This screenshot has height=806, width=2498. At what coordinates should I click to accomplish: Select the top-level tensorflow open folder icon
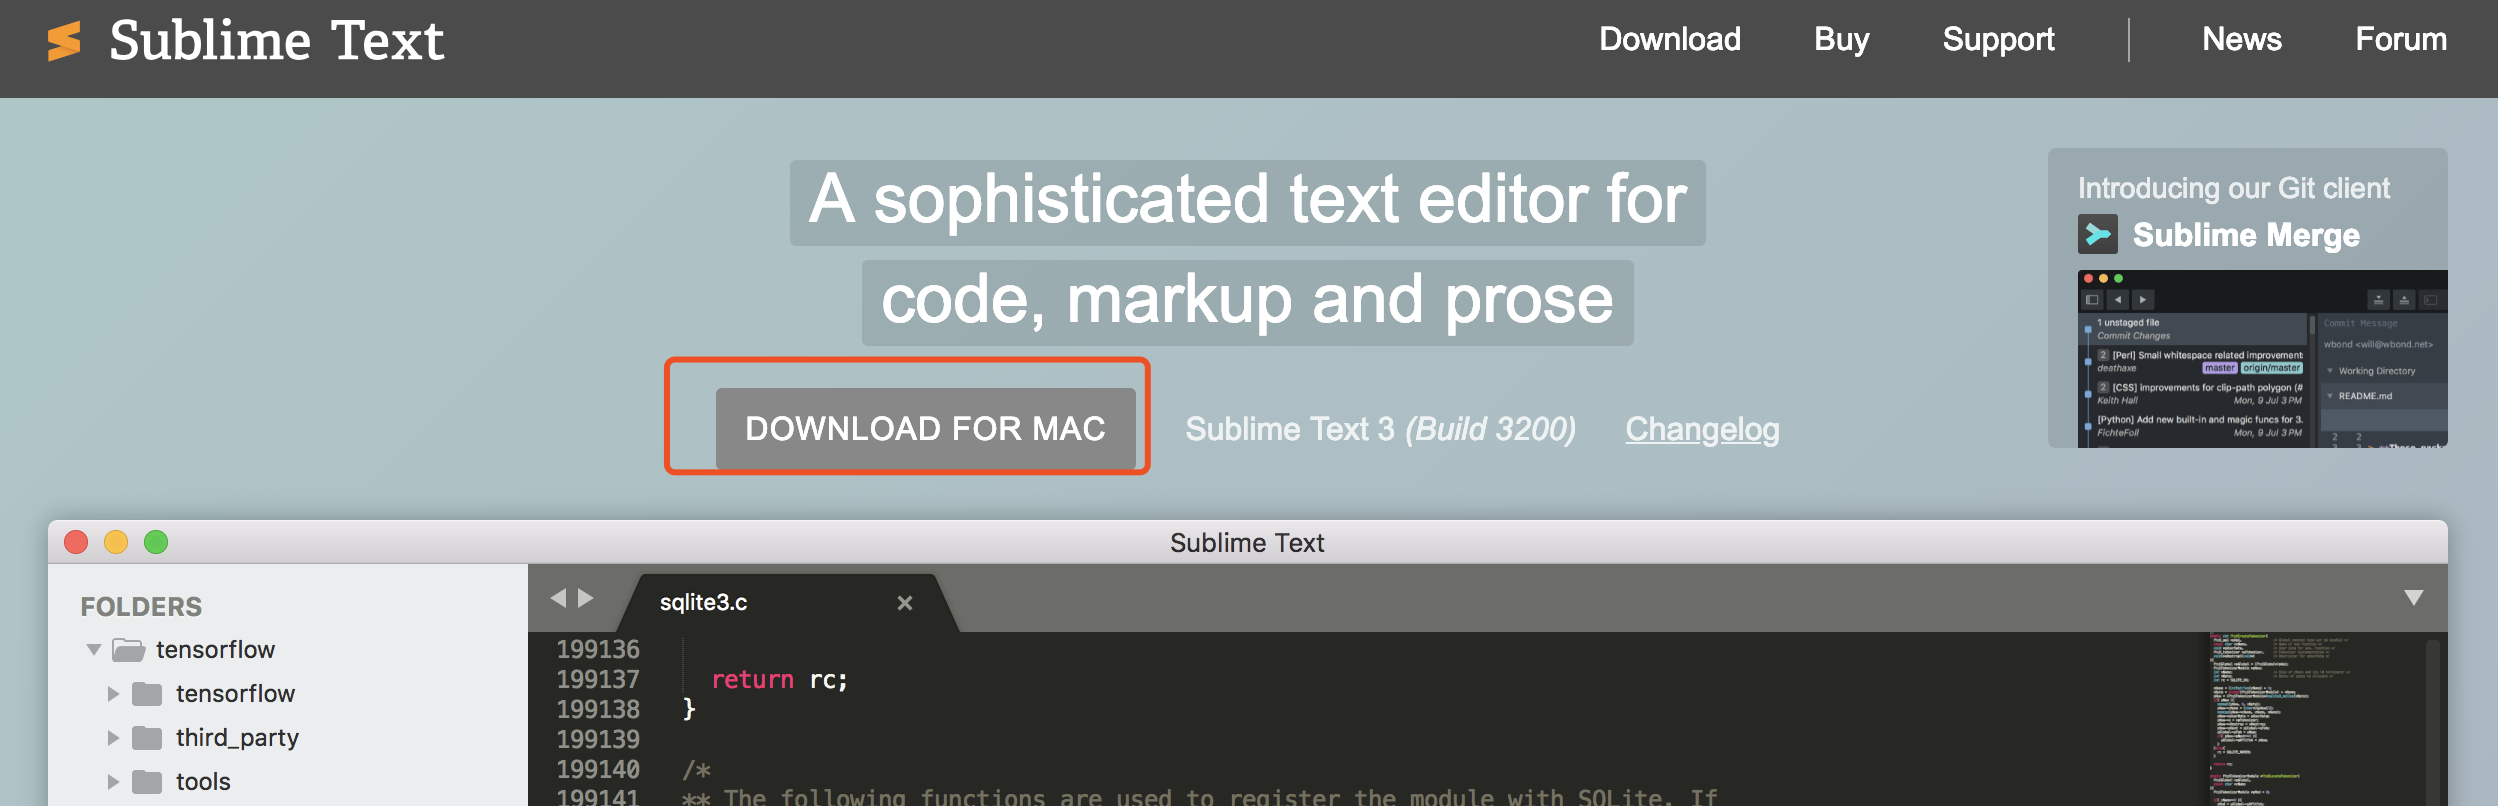coord(128,650)
